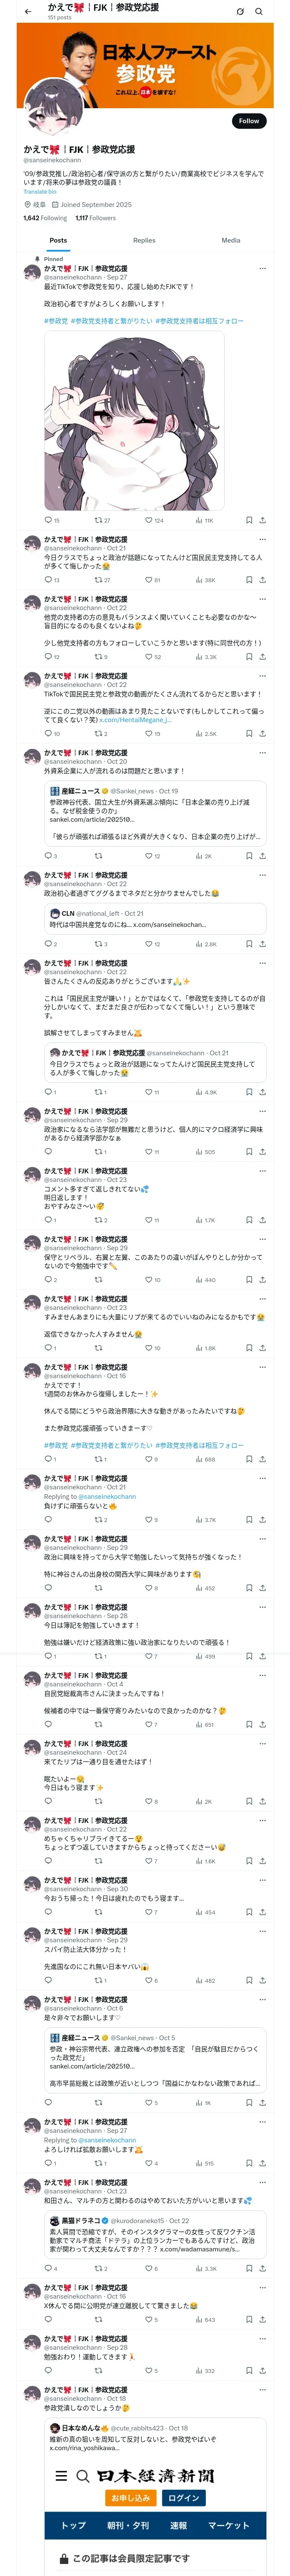Screen dimensions: 290x2576
Task: Click the circular arrow icon beside search
Action: click(x=240, y=11)
